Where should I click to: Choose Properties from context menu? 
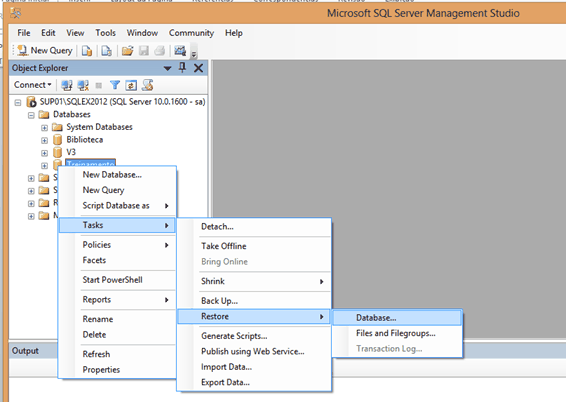(x=118, y=370)
